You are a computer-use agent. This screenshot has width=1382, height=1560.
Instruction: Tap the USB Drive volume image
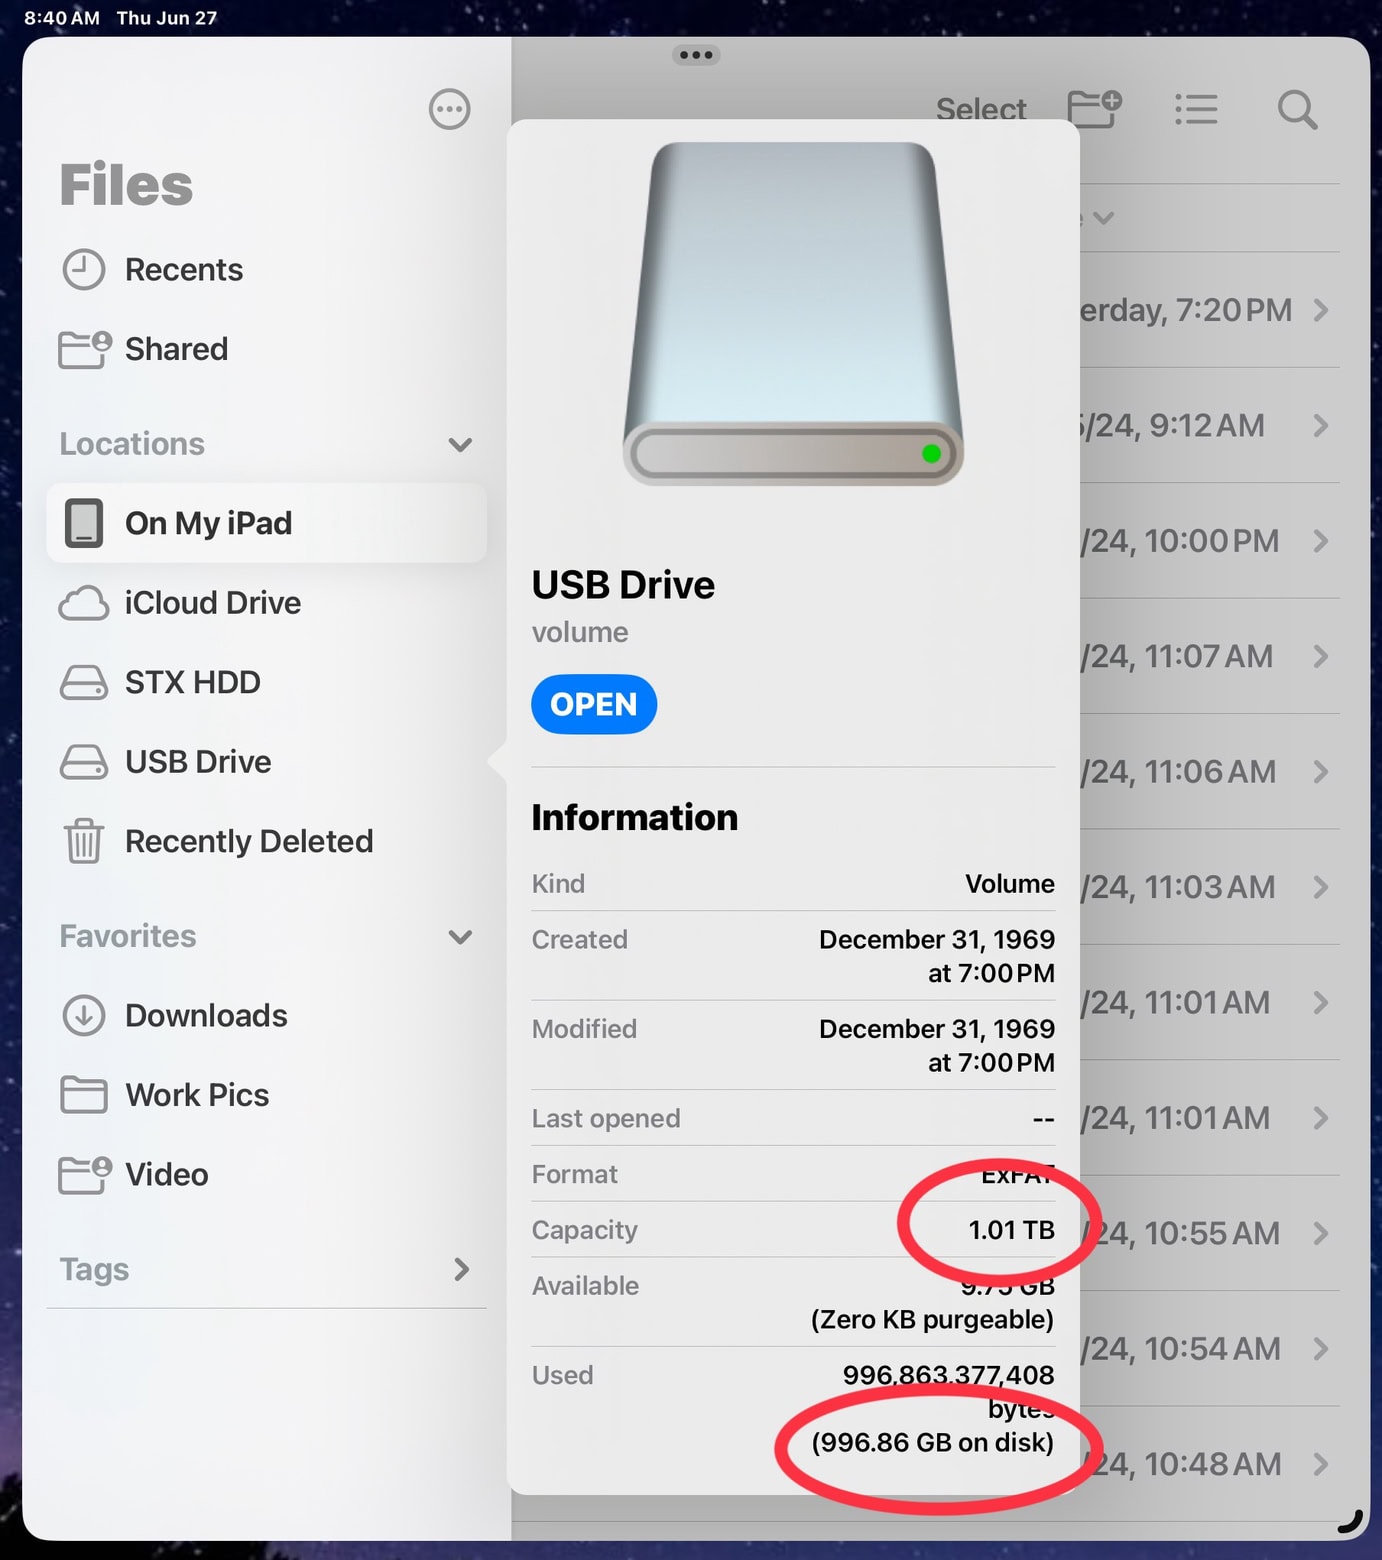(x=793, y=313)
